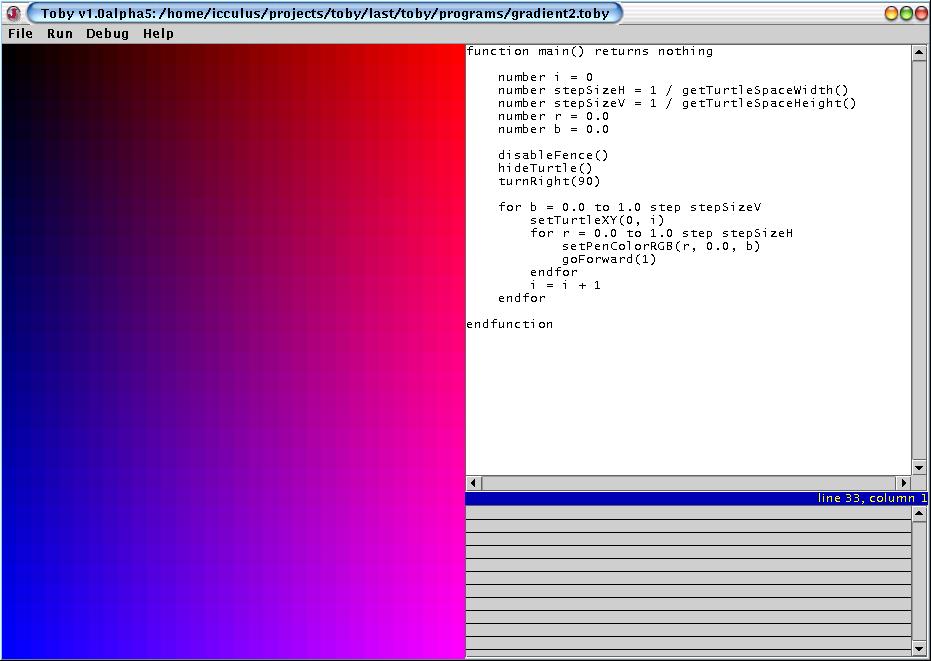Click the 'number b = 0.0' line
931x661 pixels.
click(x=553, y=129)
